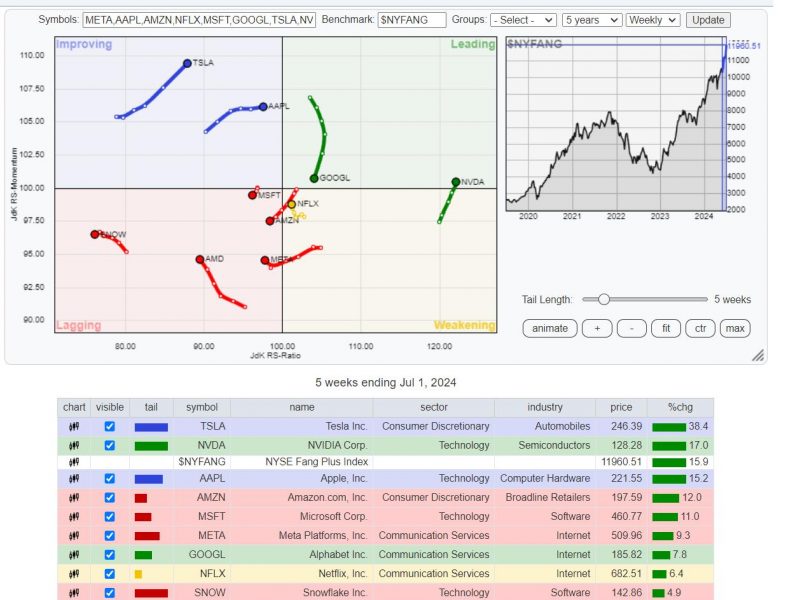Screen dimensions: 800x600
Task: Click NVDA green tail color swatch
Action: click(151, 446)
